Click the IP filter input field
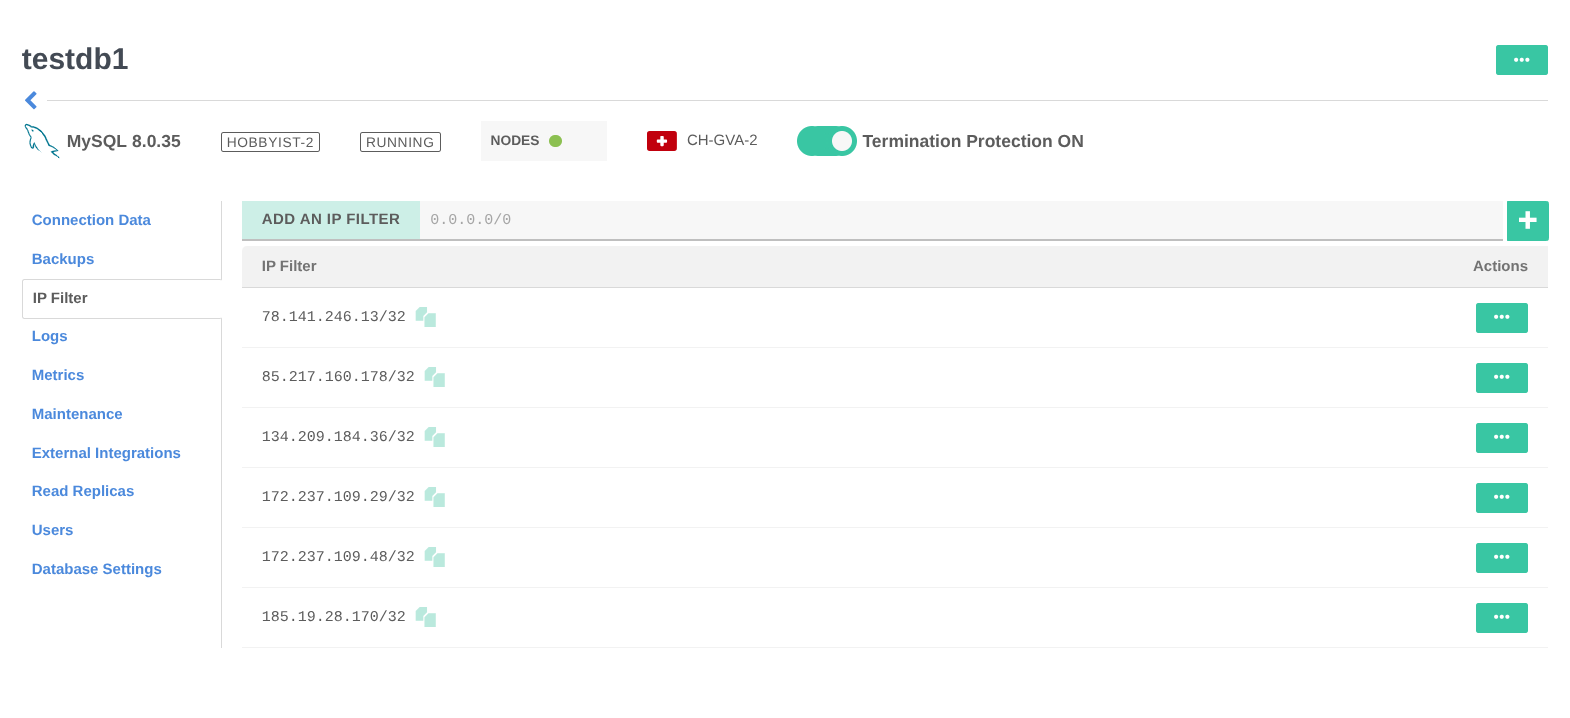This screenshot has height=718, width=1570. (x=960, y=220)
